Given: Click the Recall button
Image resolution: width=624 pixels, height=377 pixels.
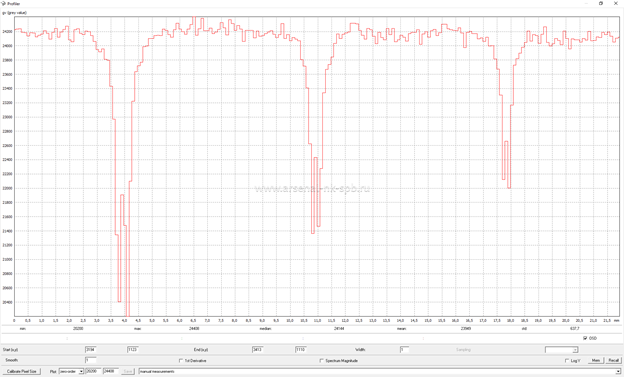Looking at the screenshot, I should click(x=613, y=360).
